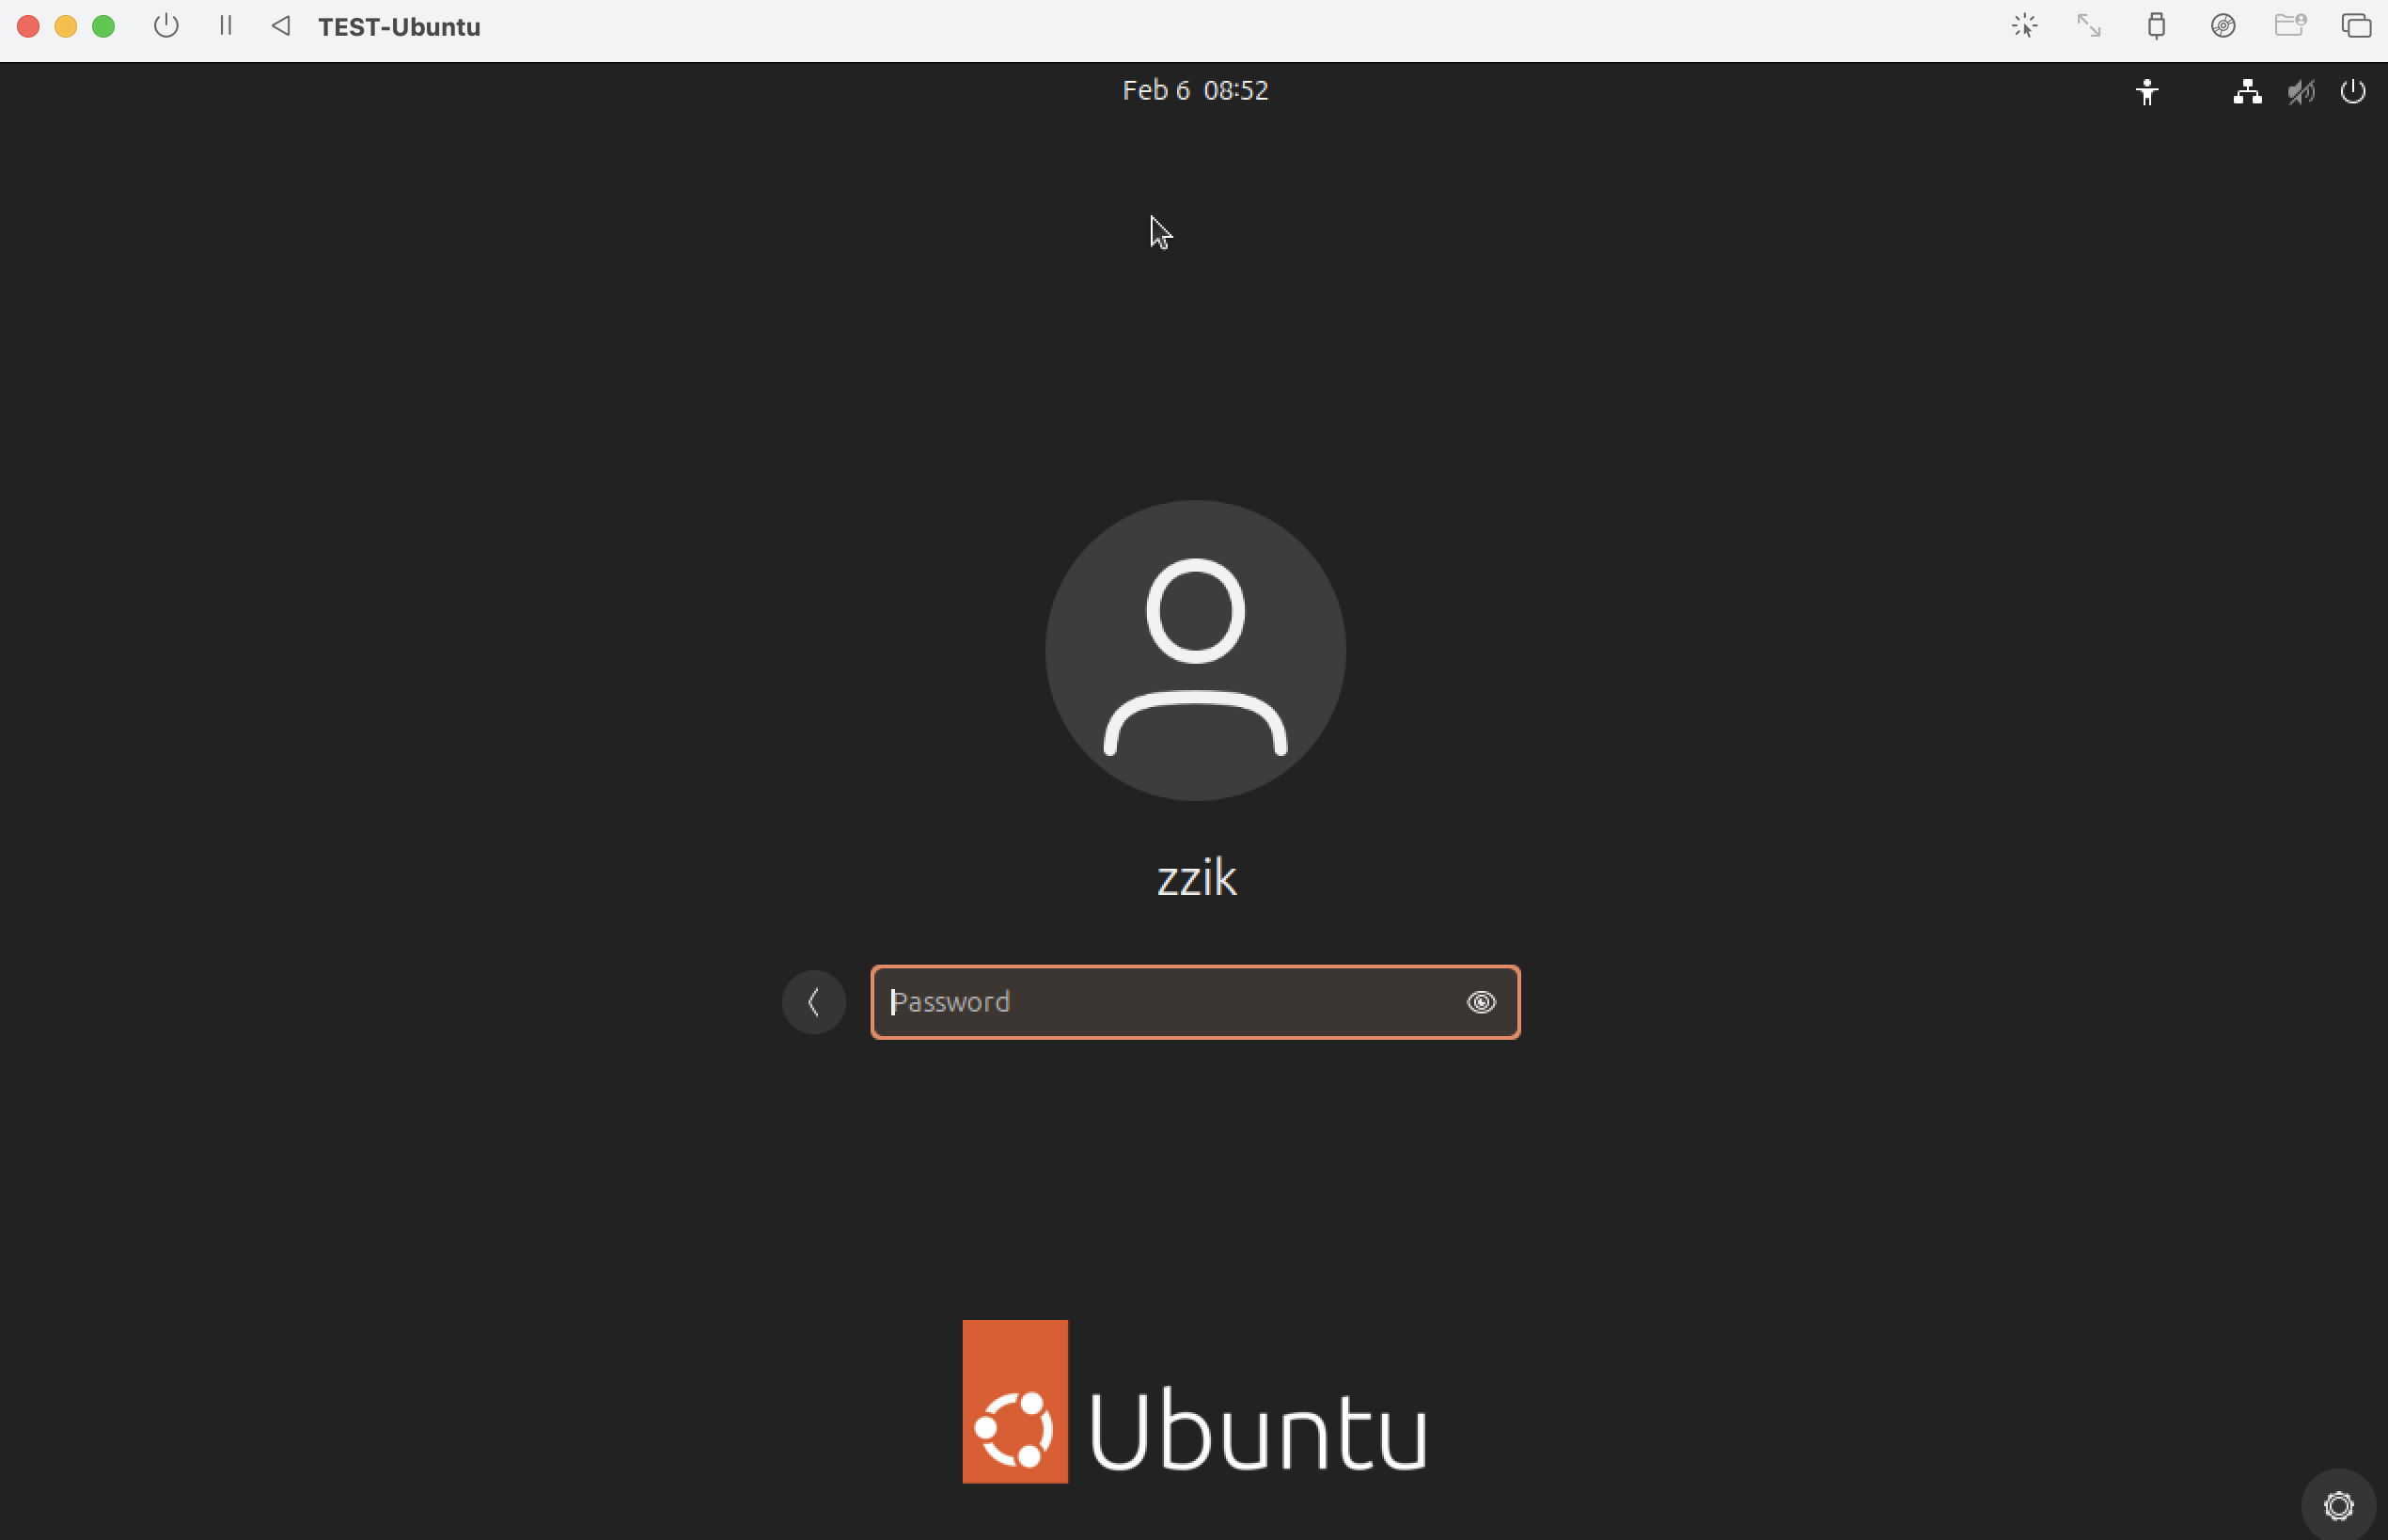Click the TEST-Ubuntu window title
Screen dimensions: 2388x1540
click(x=398, y=27)
